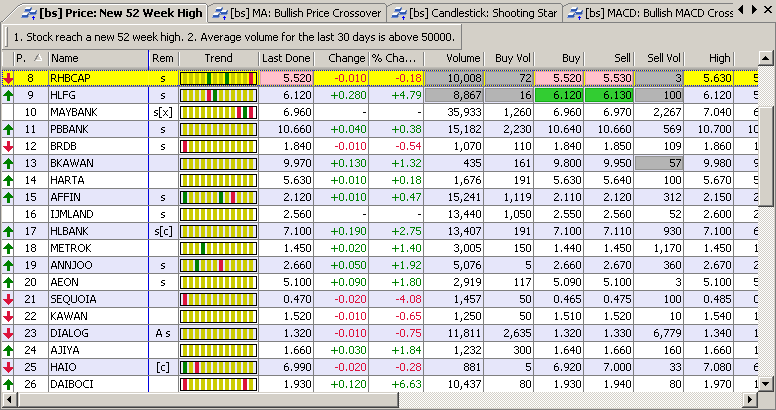Click the green up arrow for AJIYA
This screenshot has width=776, height=410.
click(x=8, y=351)
